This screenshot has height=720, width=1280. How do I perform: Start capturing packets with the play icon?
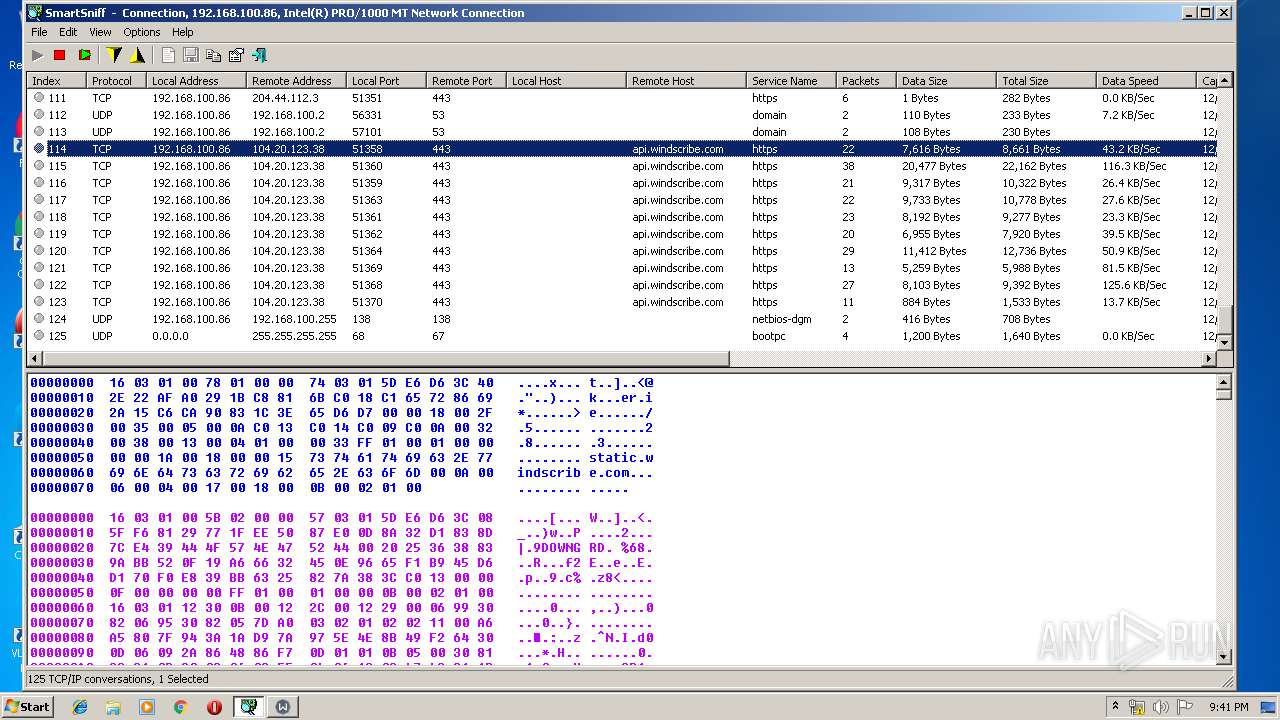(x=38, y=55)
